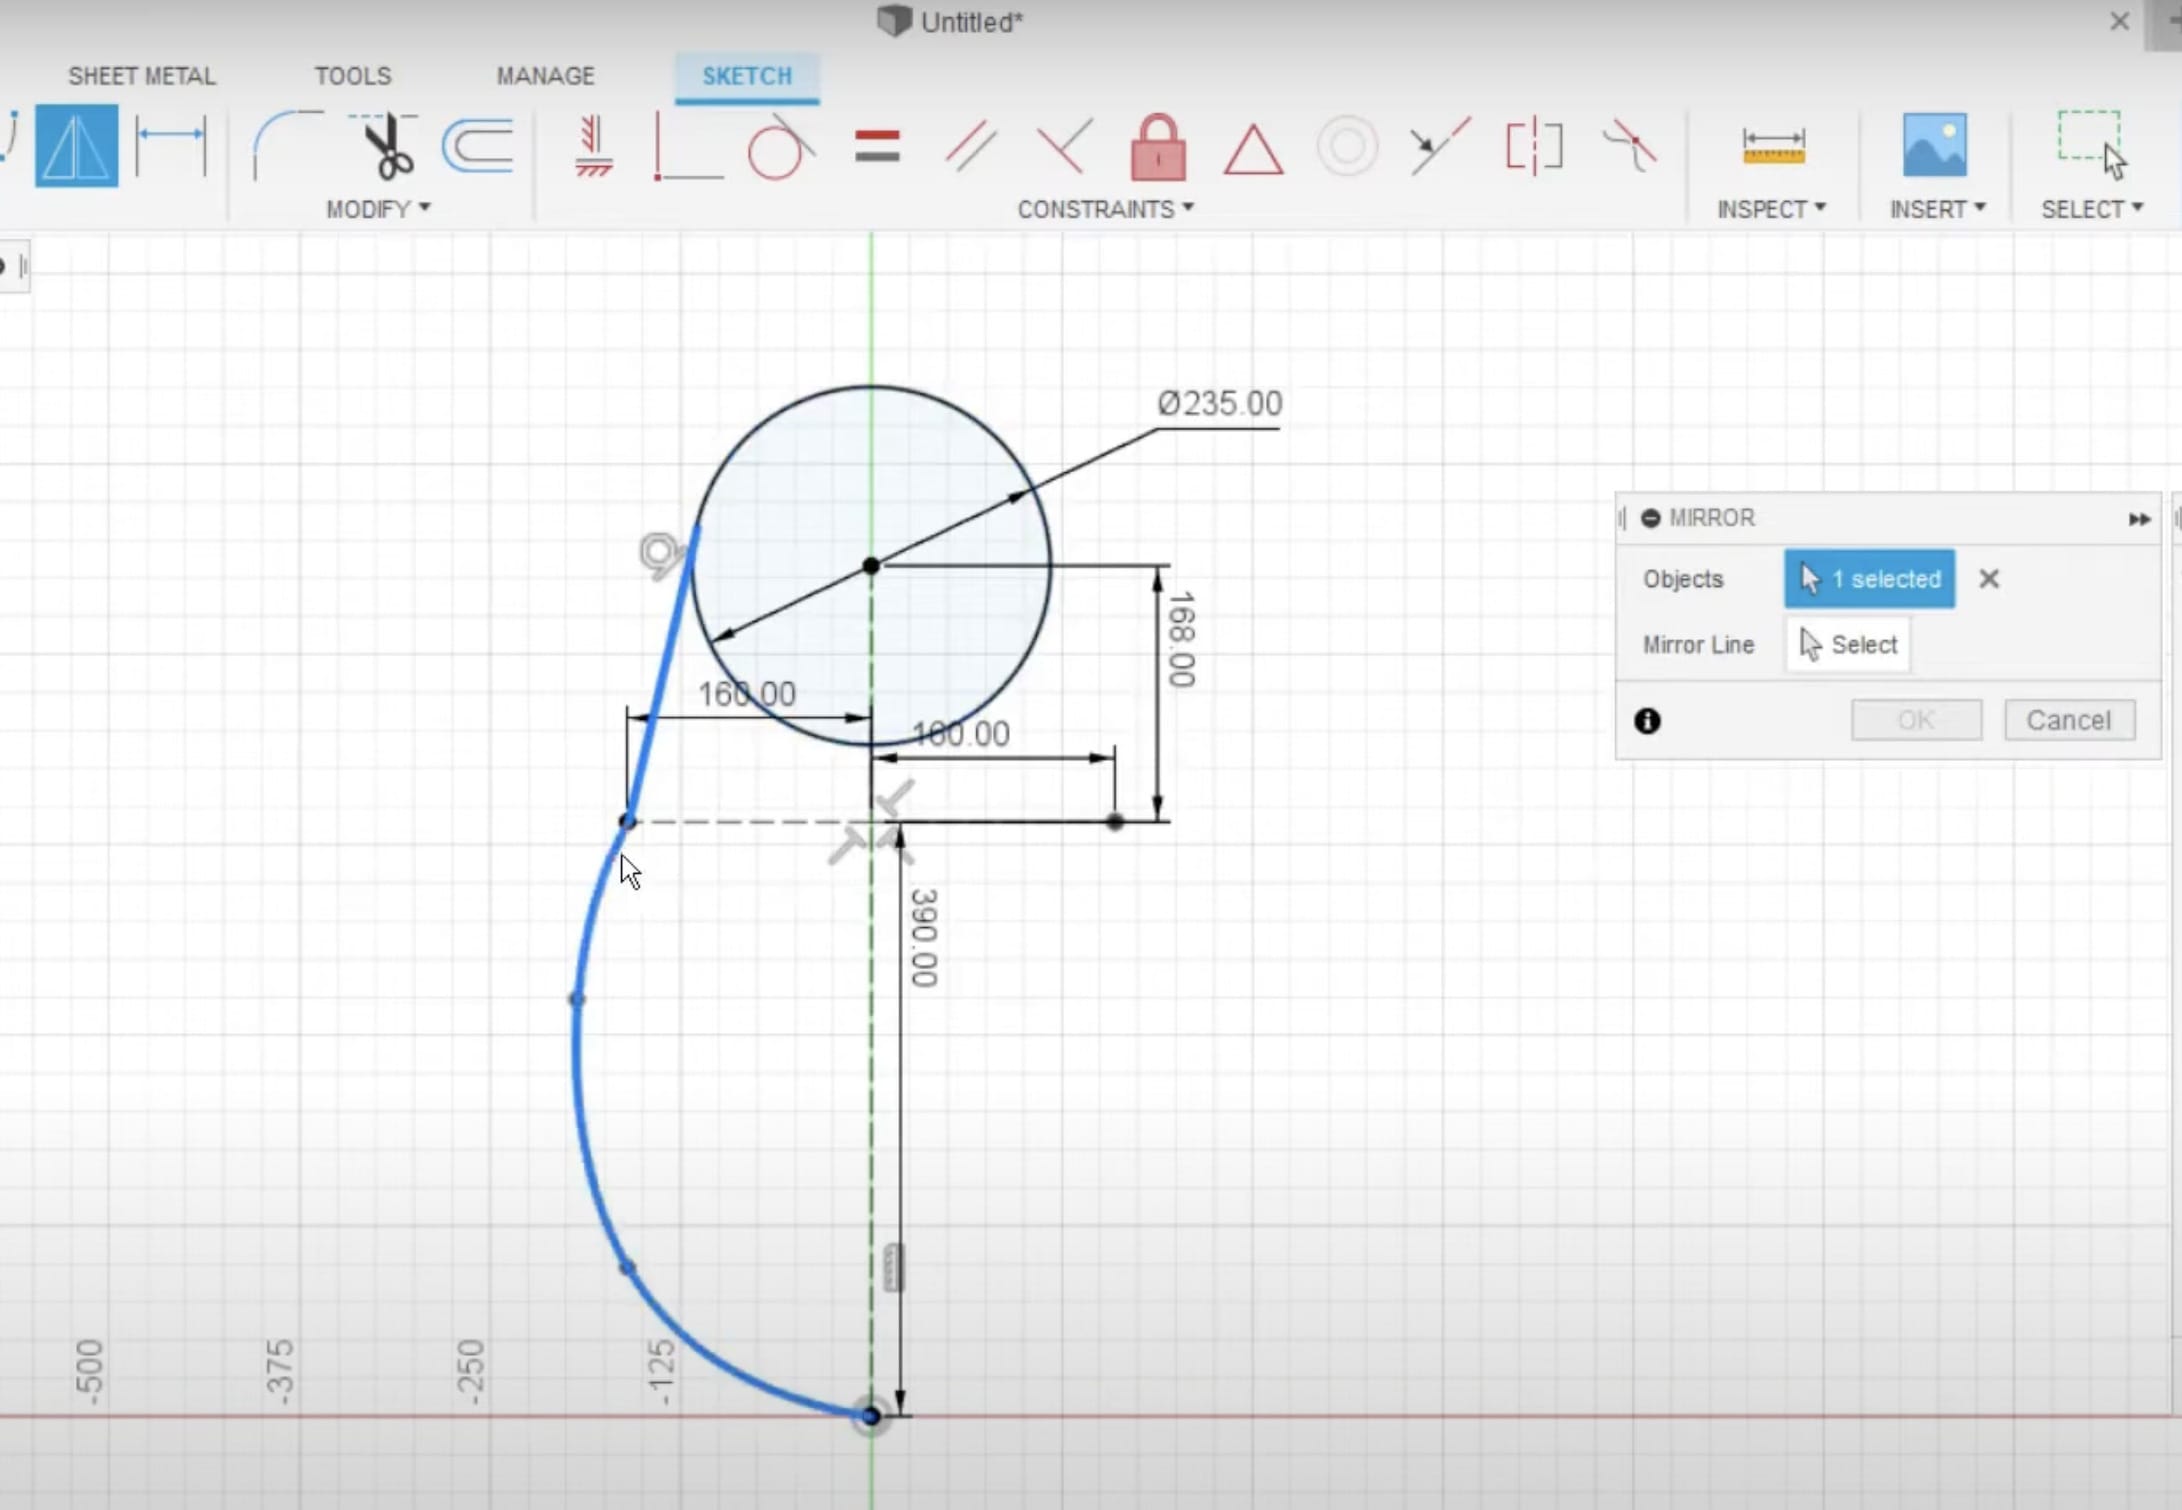Click OK in the Mirror dialog
Image resolution: width=2182 pixels, height=1510 pixels.
pos(1916,720)
